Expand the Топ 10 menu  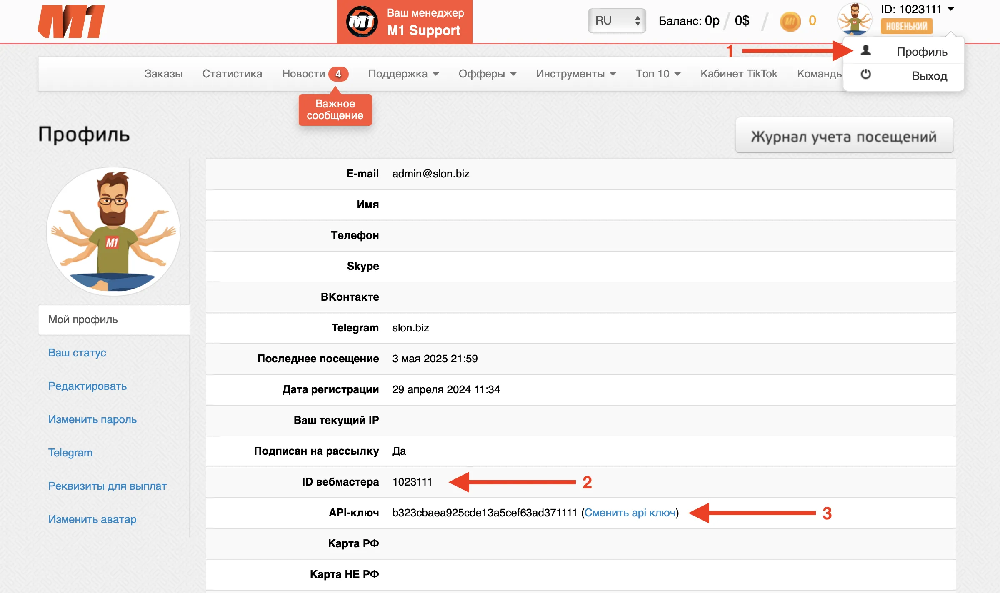[658, 74]
